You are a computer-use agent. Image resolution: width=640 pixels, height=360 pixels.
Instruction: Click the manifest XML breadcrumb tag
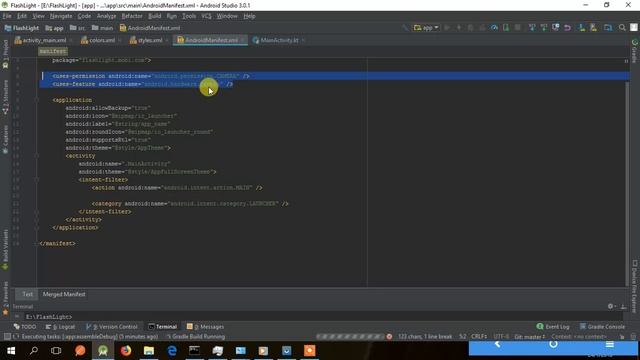click(x=53, y=51)
